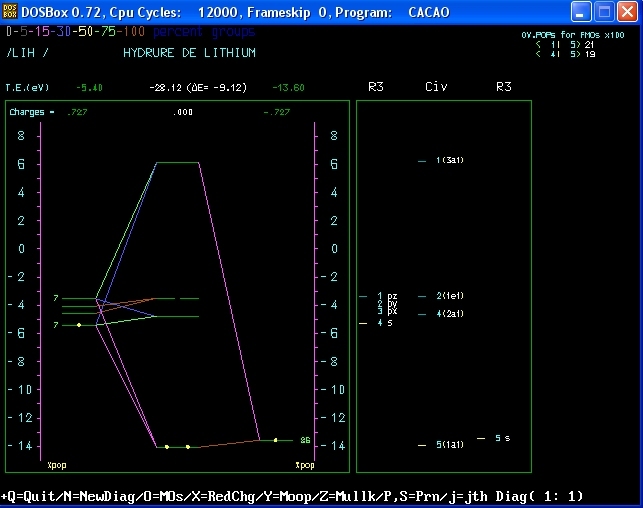643x508 pixels.
Task: Click the .000 charge value
Action: tap(182, 112)
